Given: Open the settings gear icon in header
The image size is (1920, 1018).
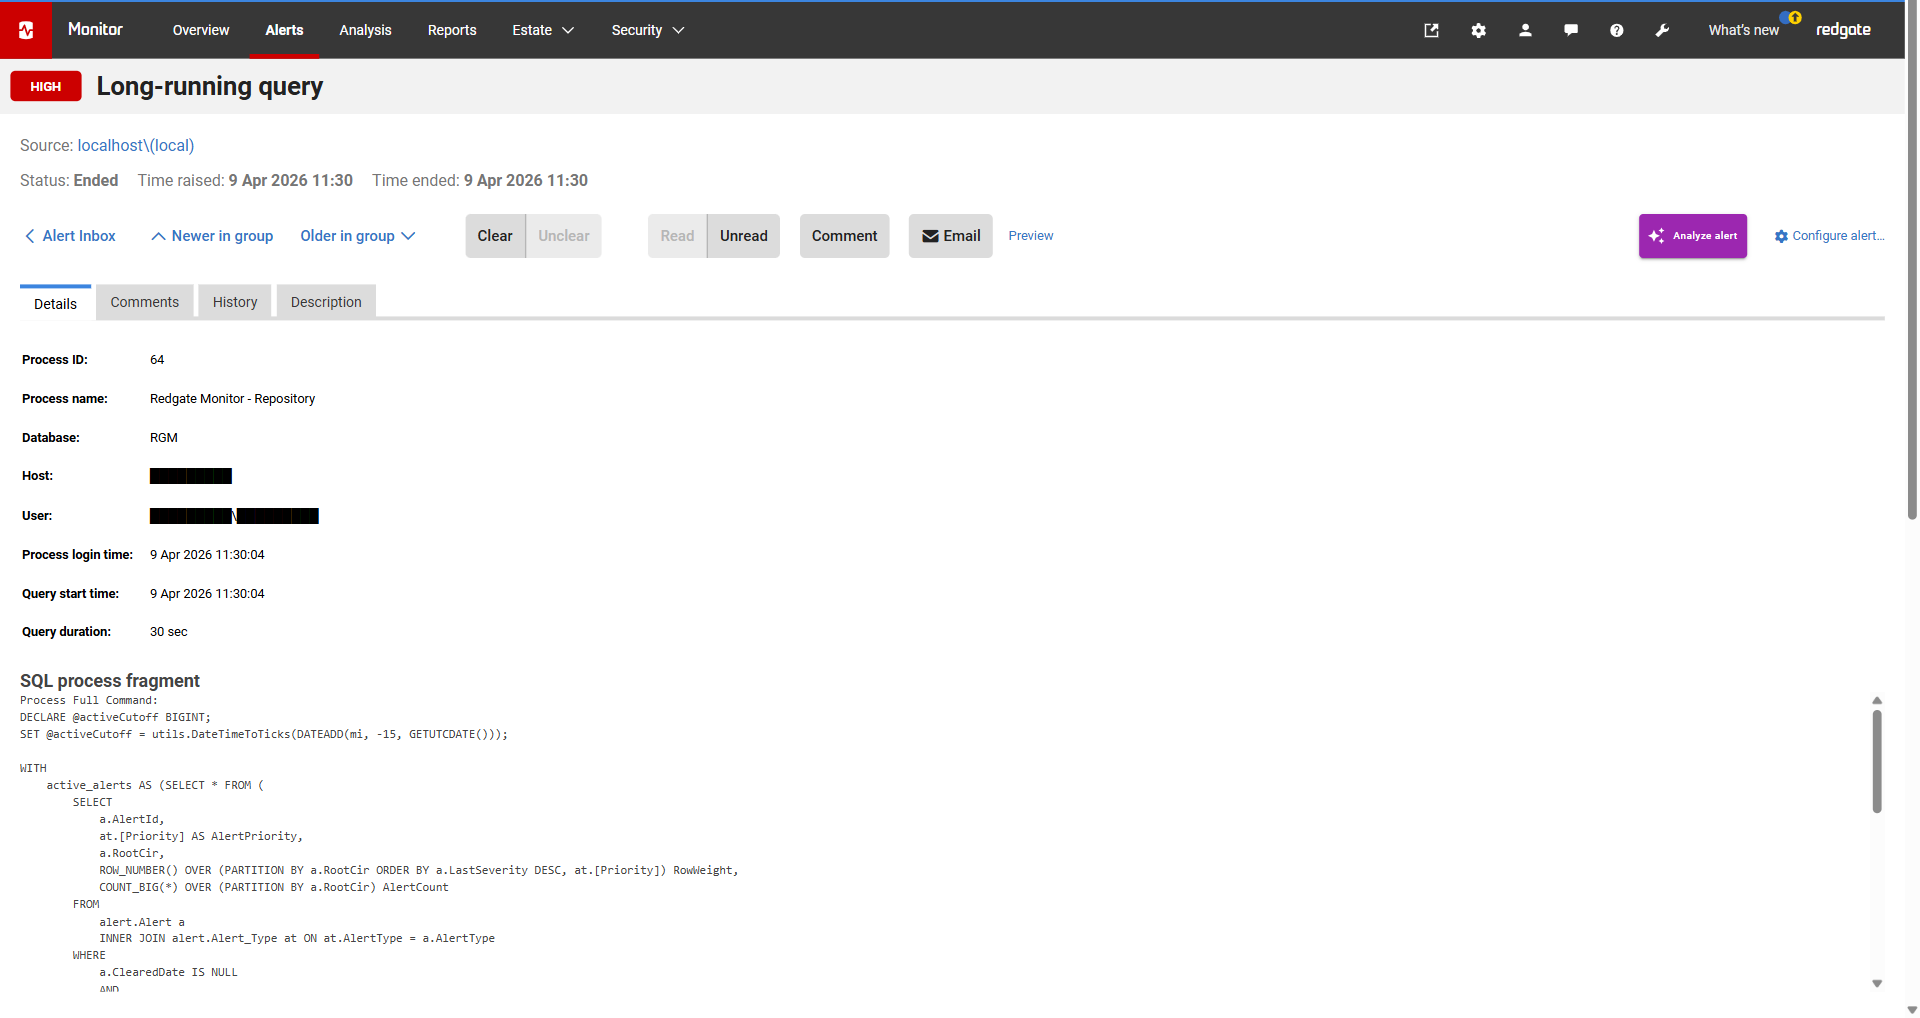Looking at the screenshot, I should tap(1478, 30).
